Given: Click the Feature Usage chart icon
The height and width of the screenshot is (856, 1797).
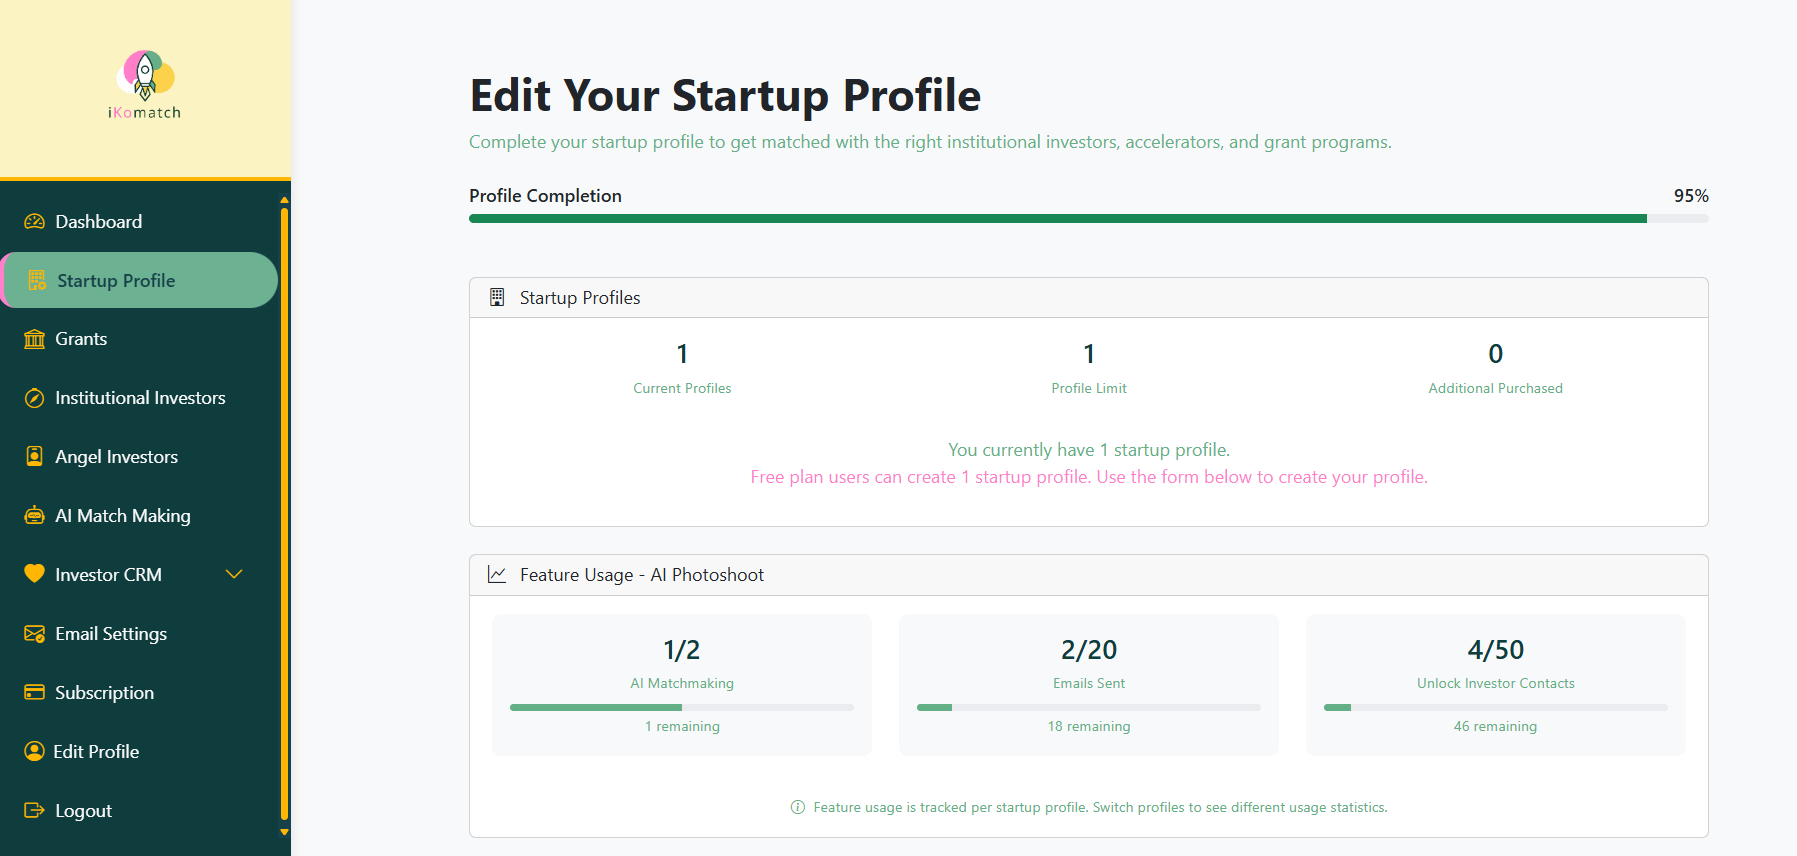Looking at the screenshot, I should (x=497, y=574).
